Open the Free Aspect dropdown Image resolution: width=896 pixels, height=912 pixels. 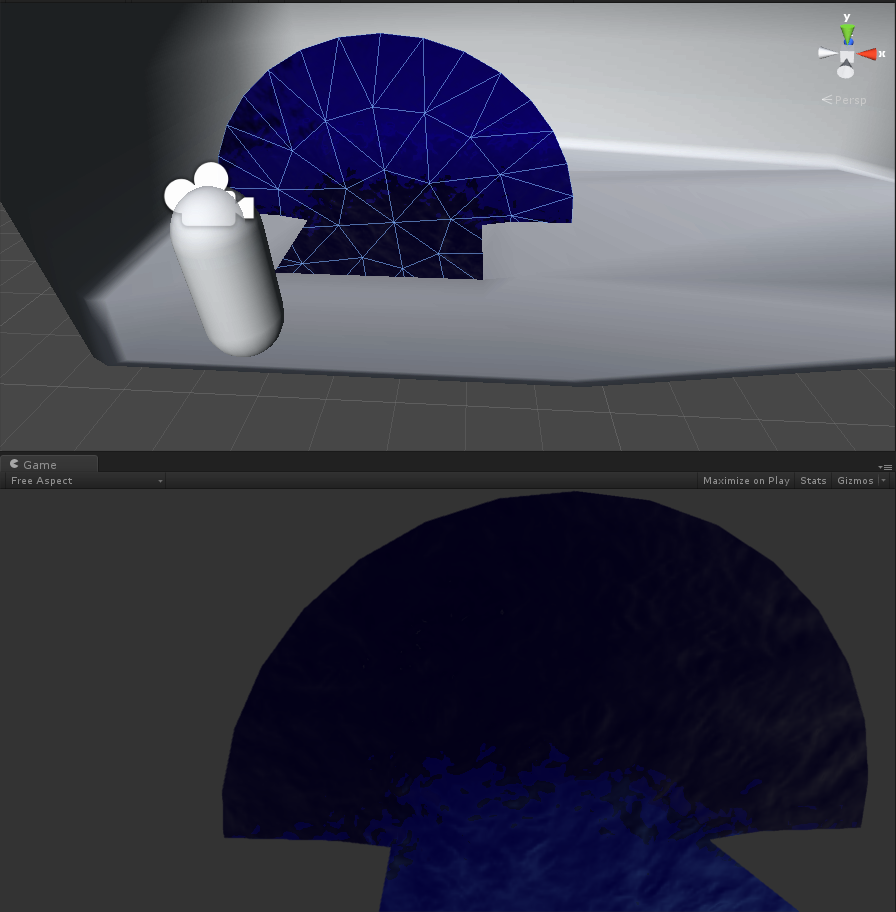click(86, 480)
